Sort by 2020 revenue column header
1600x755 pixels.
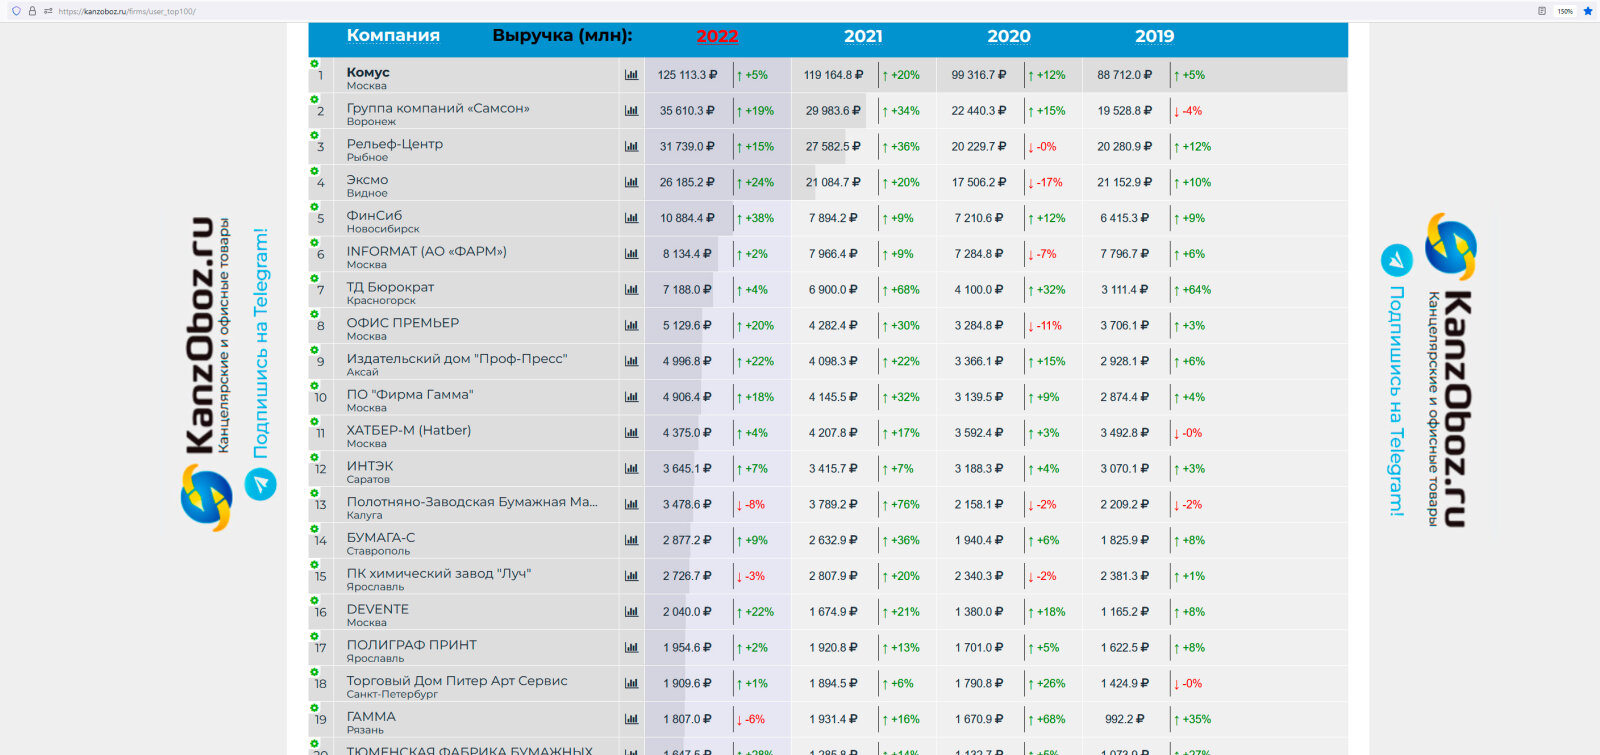[1008, 36]
